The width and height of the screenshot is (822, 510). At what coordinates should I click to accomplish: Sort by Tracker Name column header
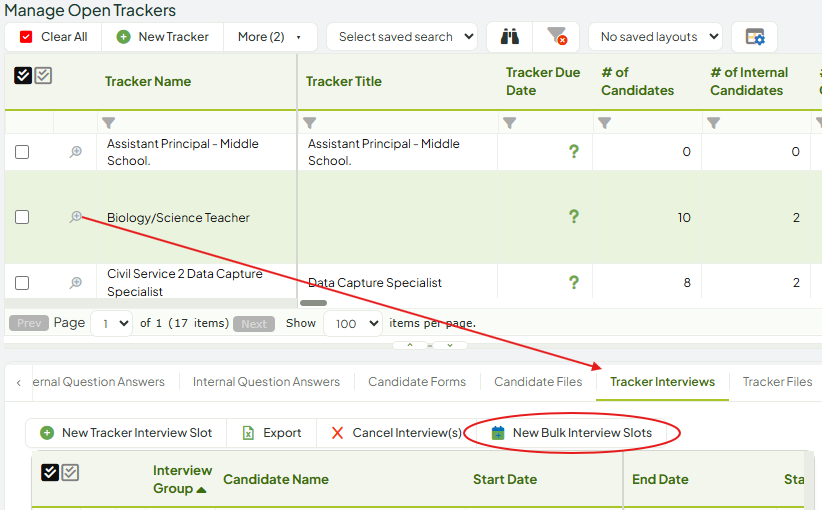[148, 81]
